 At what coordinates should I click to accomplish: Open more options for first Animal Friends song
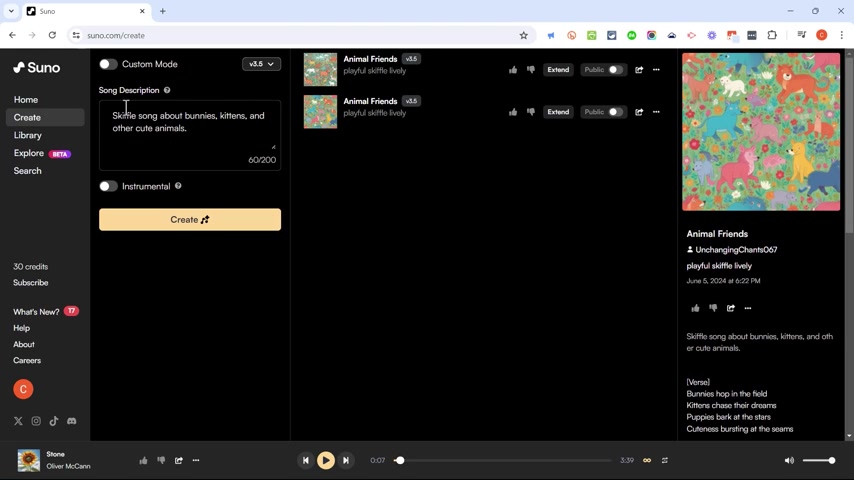(x=656, y=70)
